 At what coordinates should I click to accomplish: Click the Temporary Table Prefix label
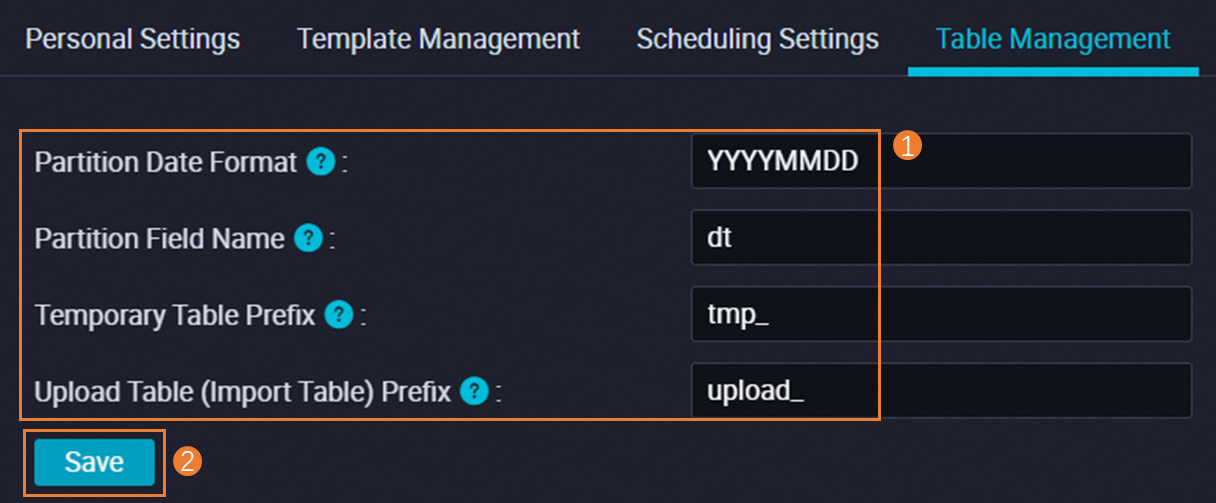[175, 316]
